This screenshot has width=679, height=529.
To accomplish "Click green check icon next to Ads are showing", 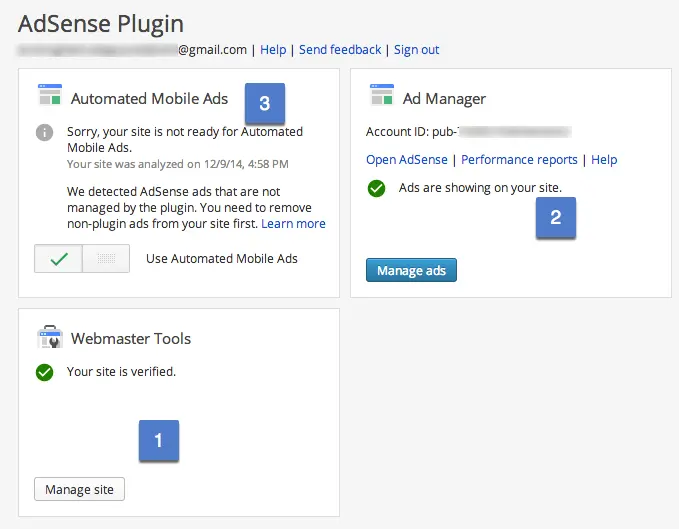I will click(376, 188).
